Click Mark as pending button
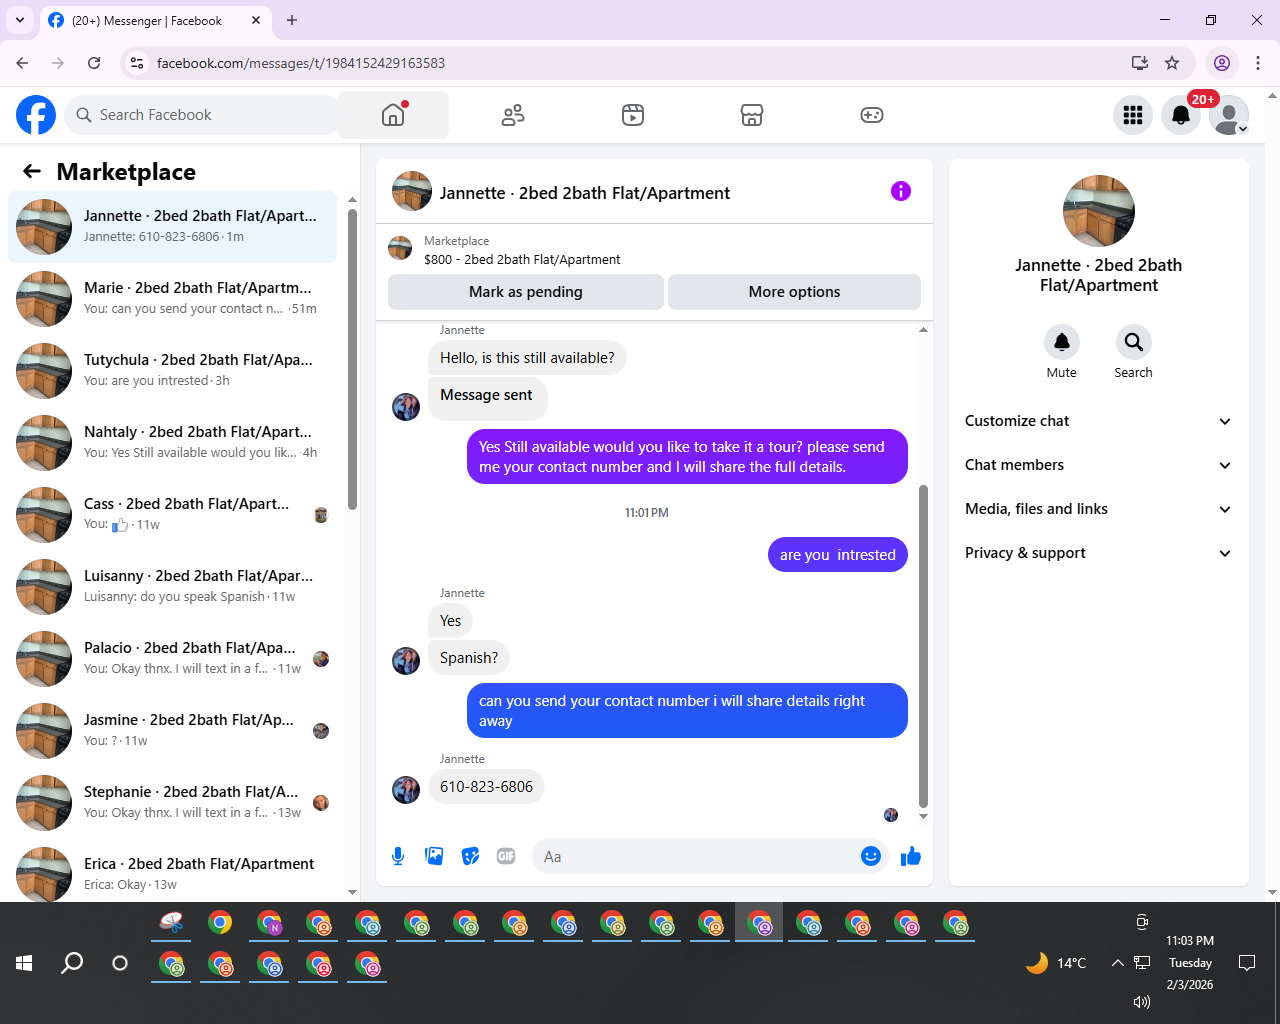This screenshot has width=1280, height=1024. 526,292
